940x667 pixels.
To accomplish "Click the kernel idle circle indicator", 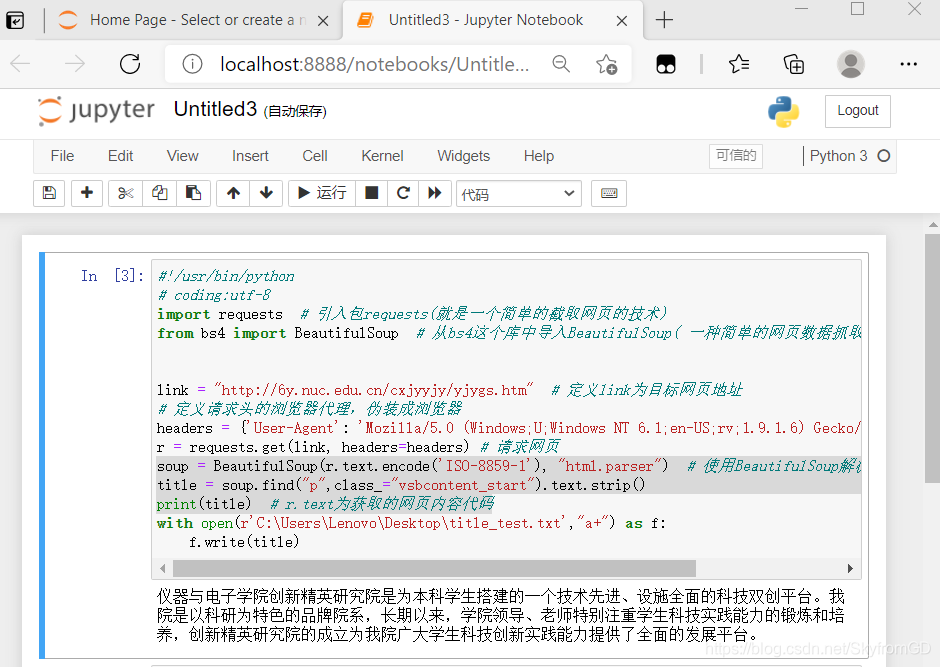I will (884, 156).
